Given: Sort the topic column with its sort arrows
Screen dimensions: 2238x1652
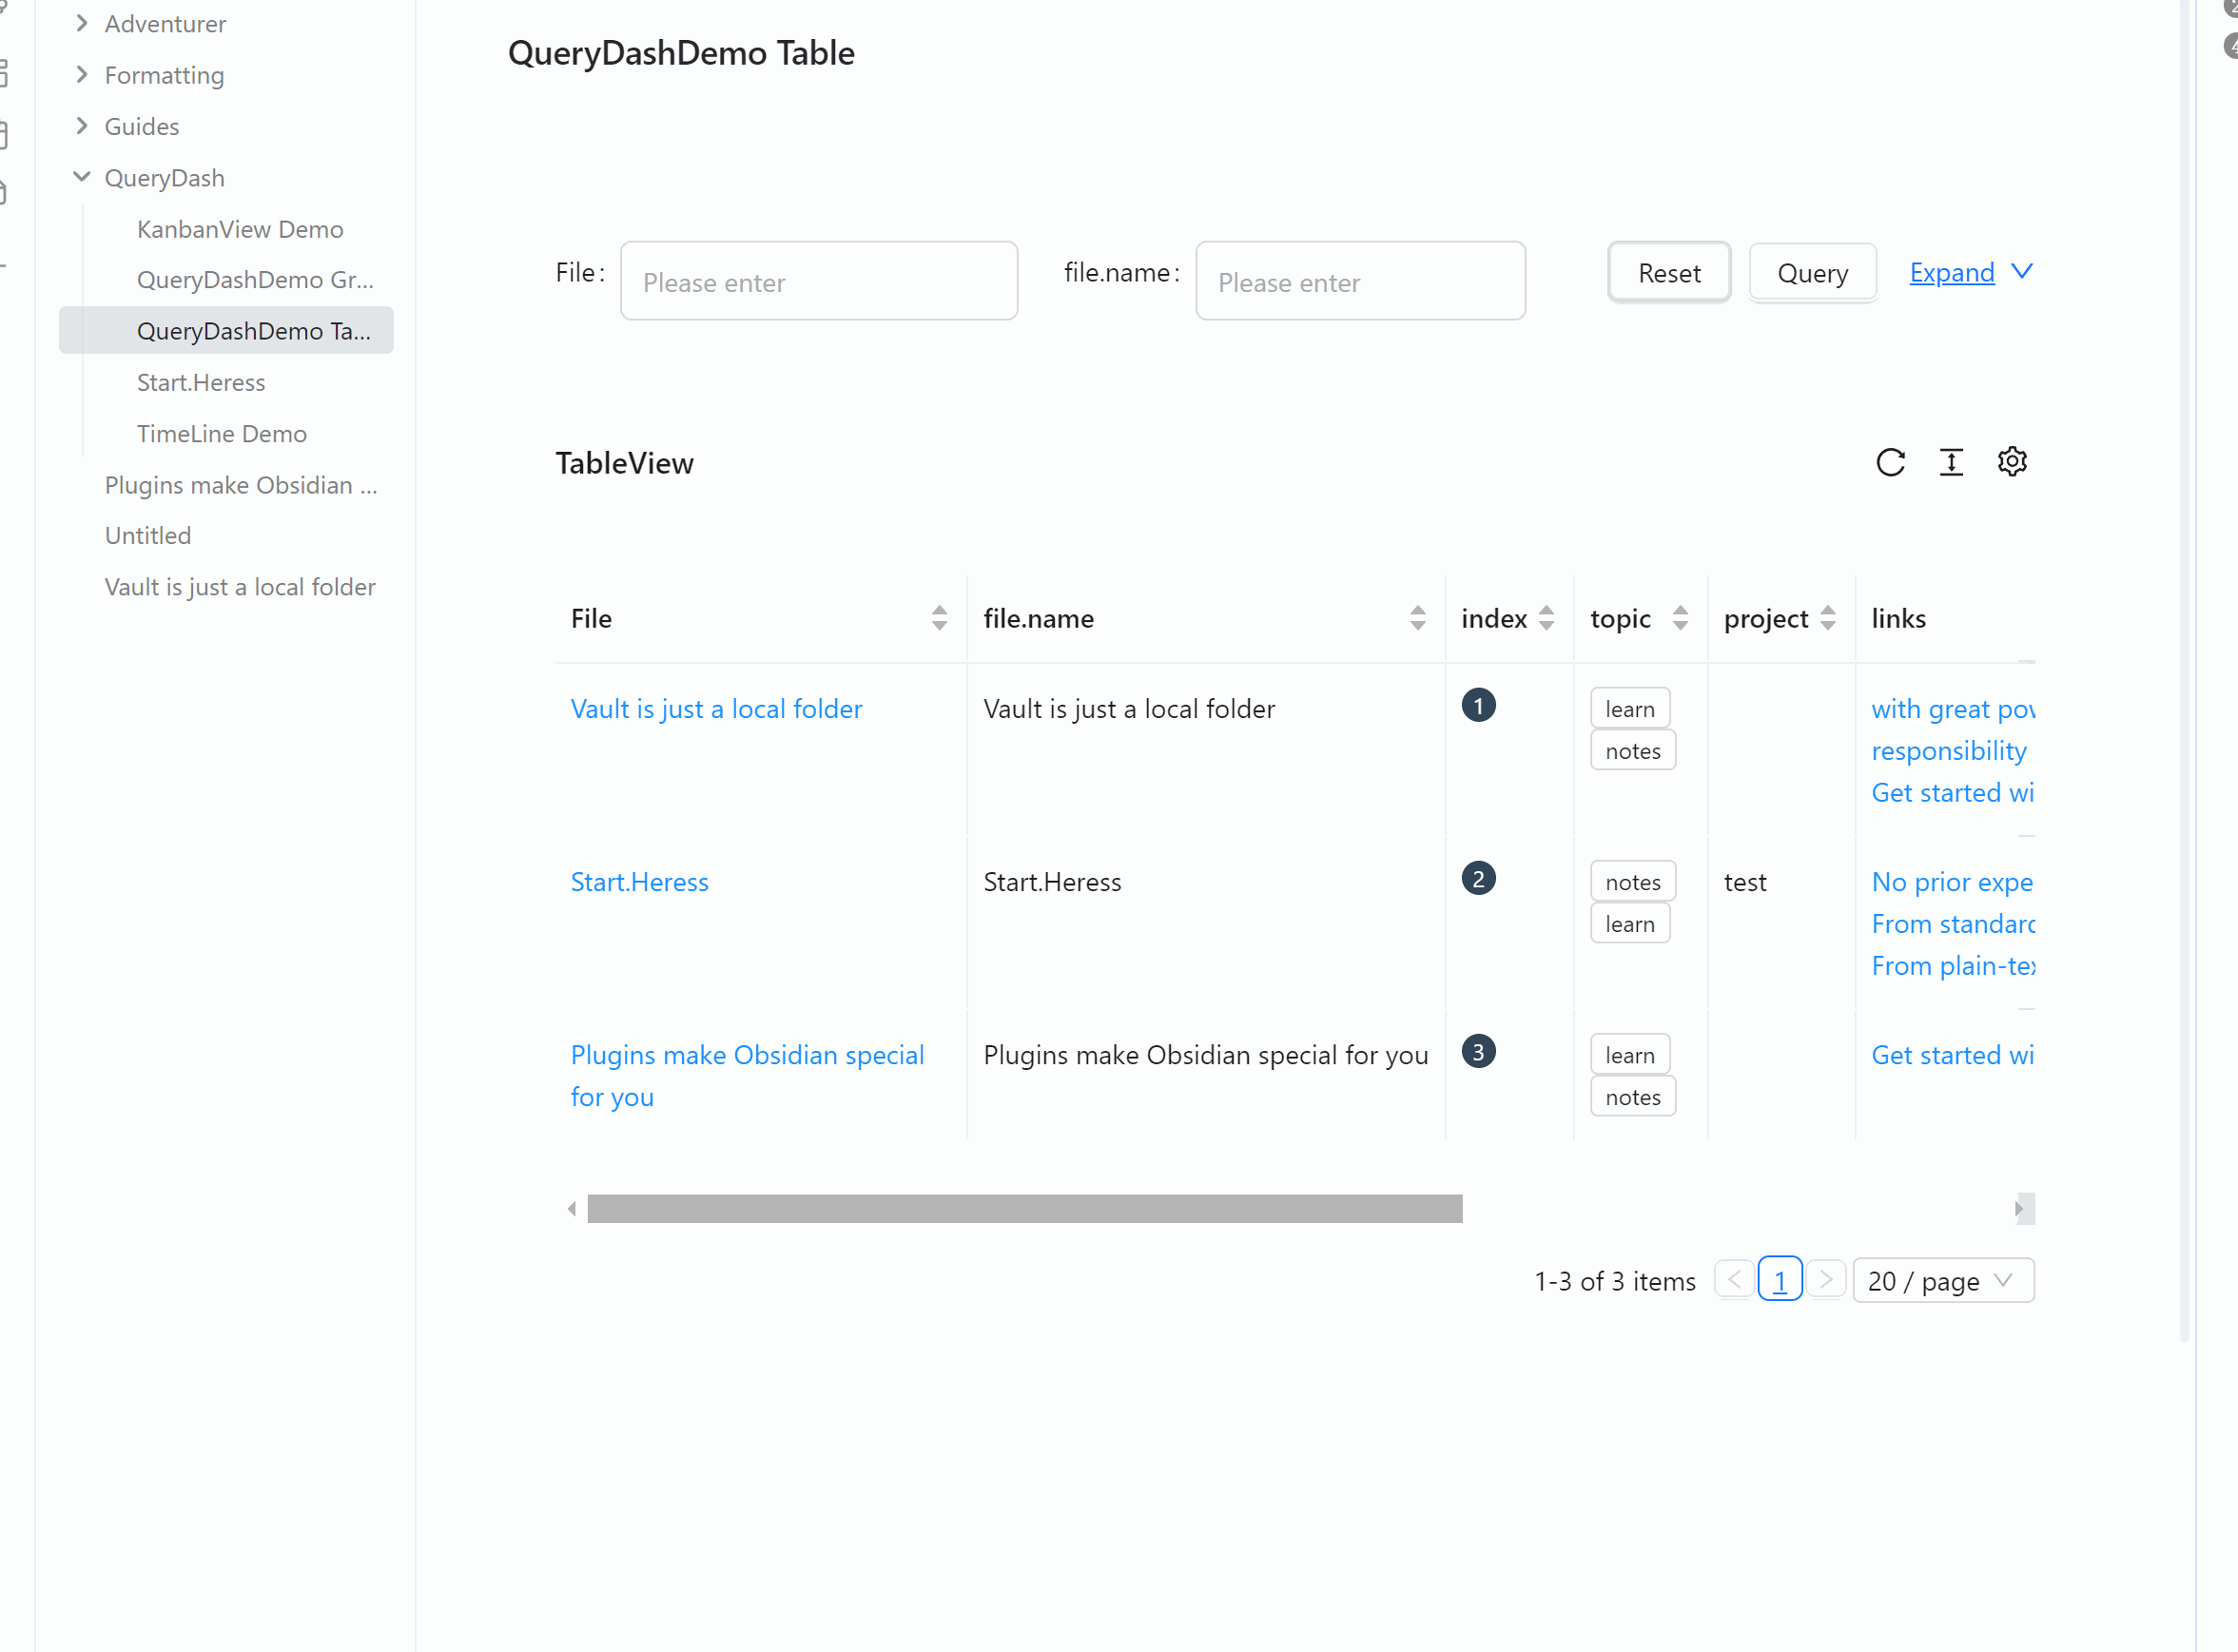Looking at the screenshot, I should (1680, 618).
